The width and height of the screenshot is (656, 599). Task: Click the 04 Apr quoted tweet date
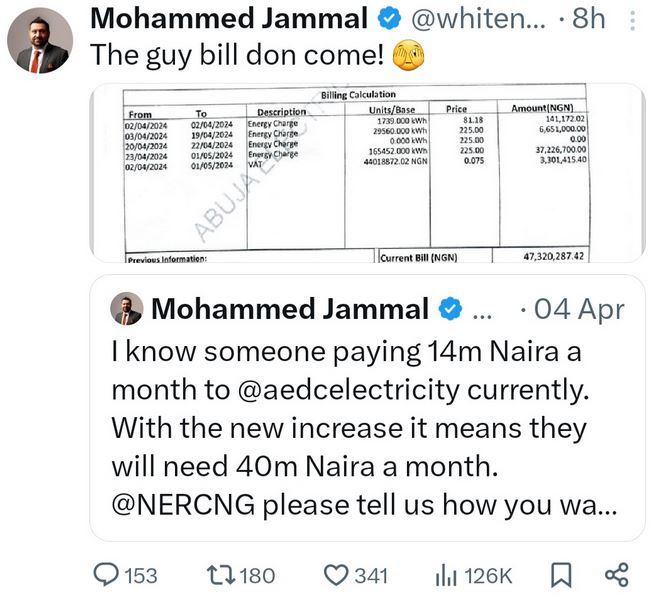pos(577,309)
